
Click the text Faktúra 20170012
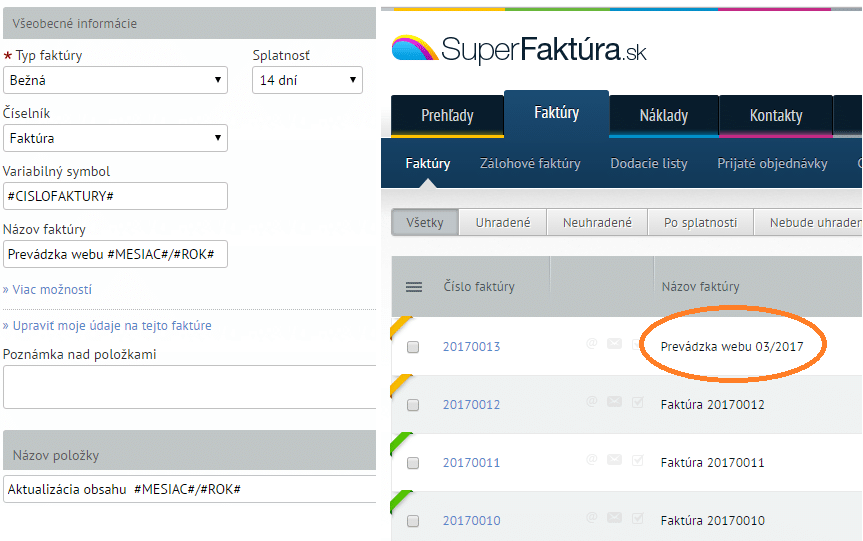pos(713,405)
